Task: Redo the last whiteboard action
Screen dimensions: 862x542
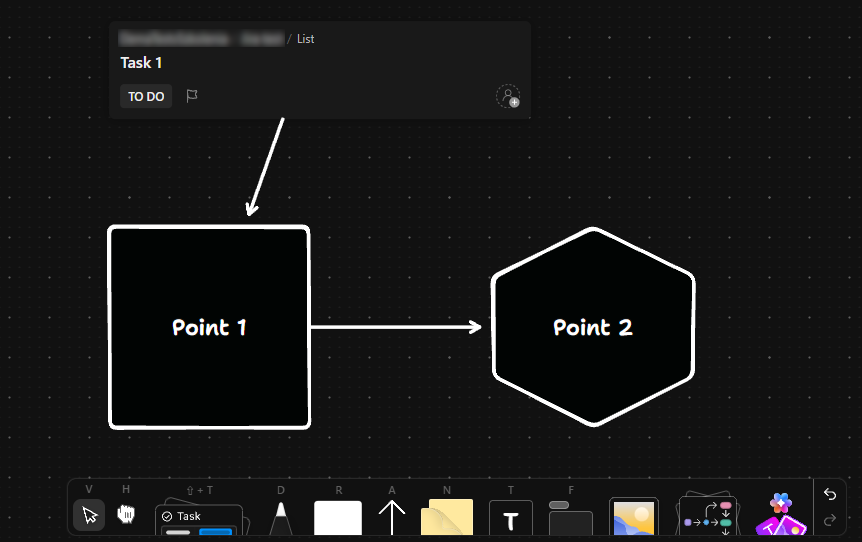Action: coord(830,519)
